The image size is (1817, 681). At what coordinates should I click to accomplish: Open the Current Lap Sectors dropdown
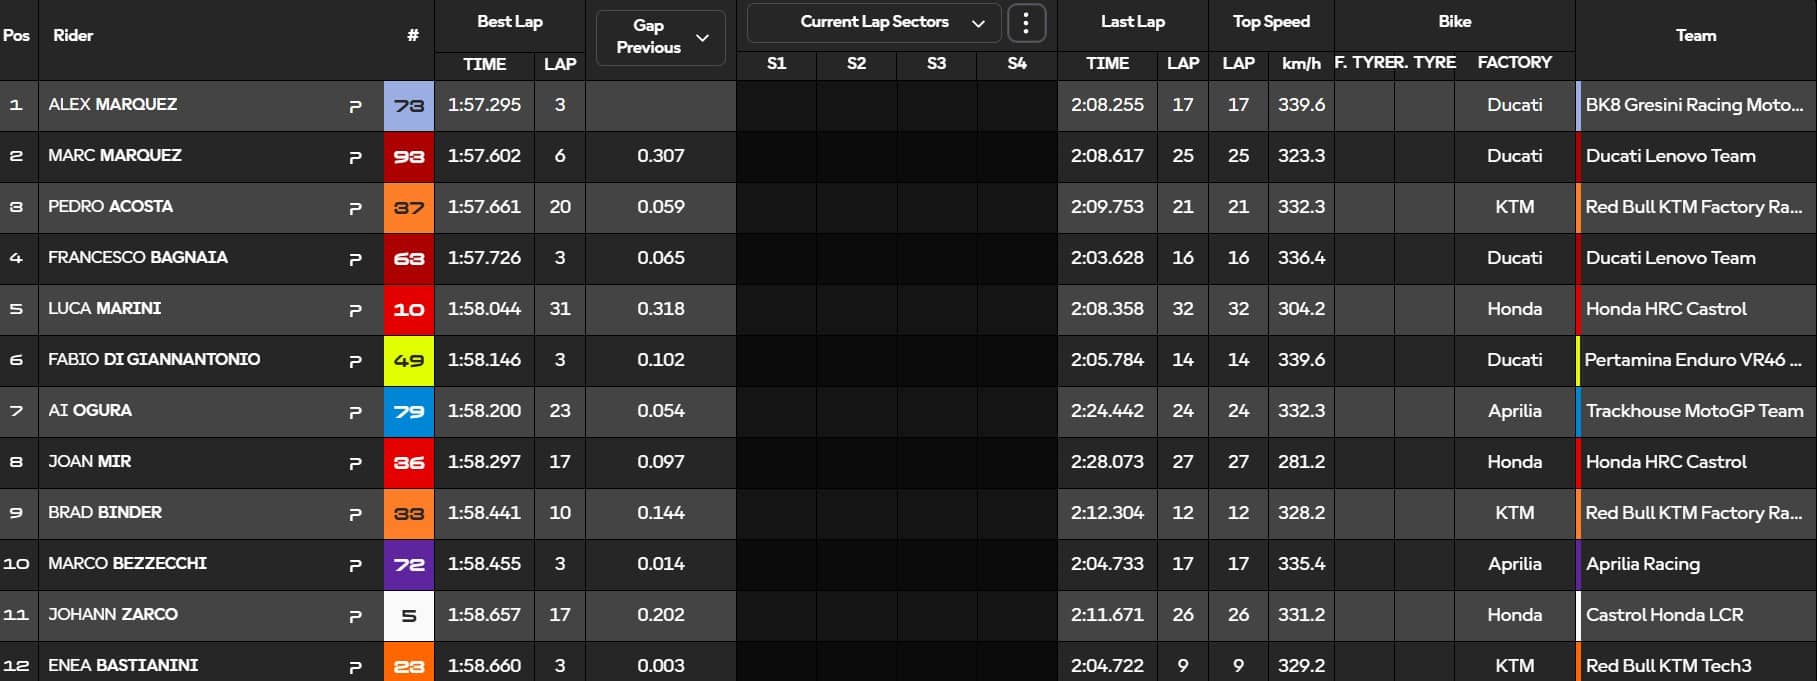(x=874, y=23)
